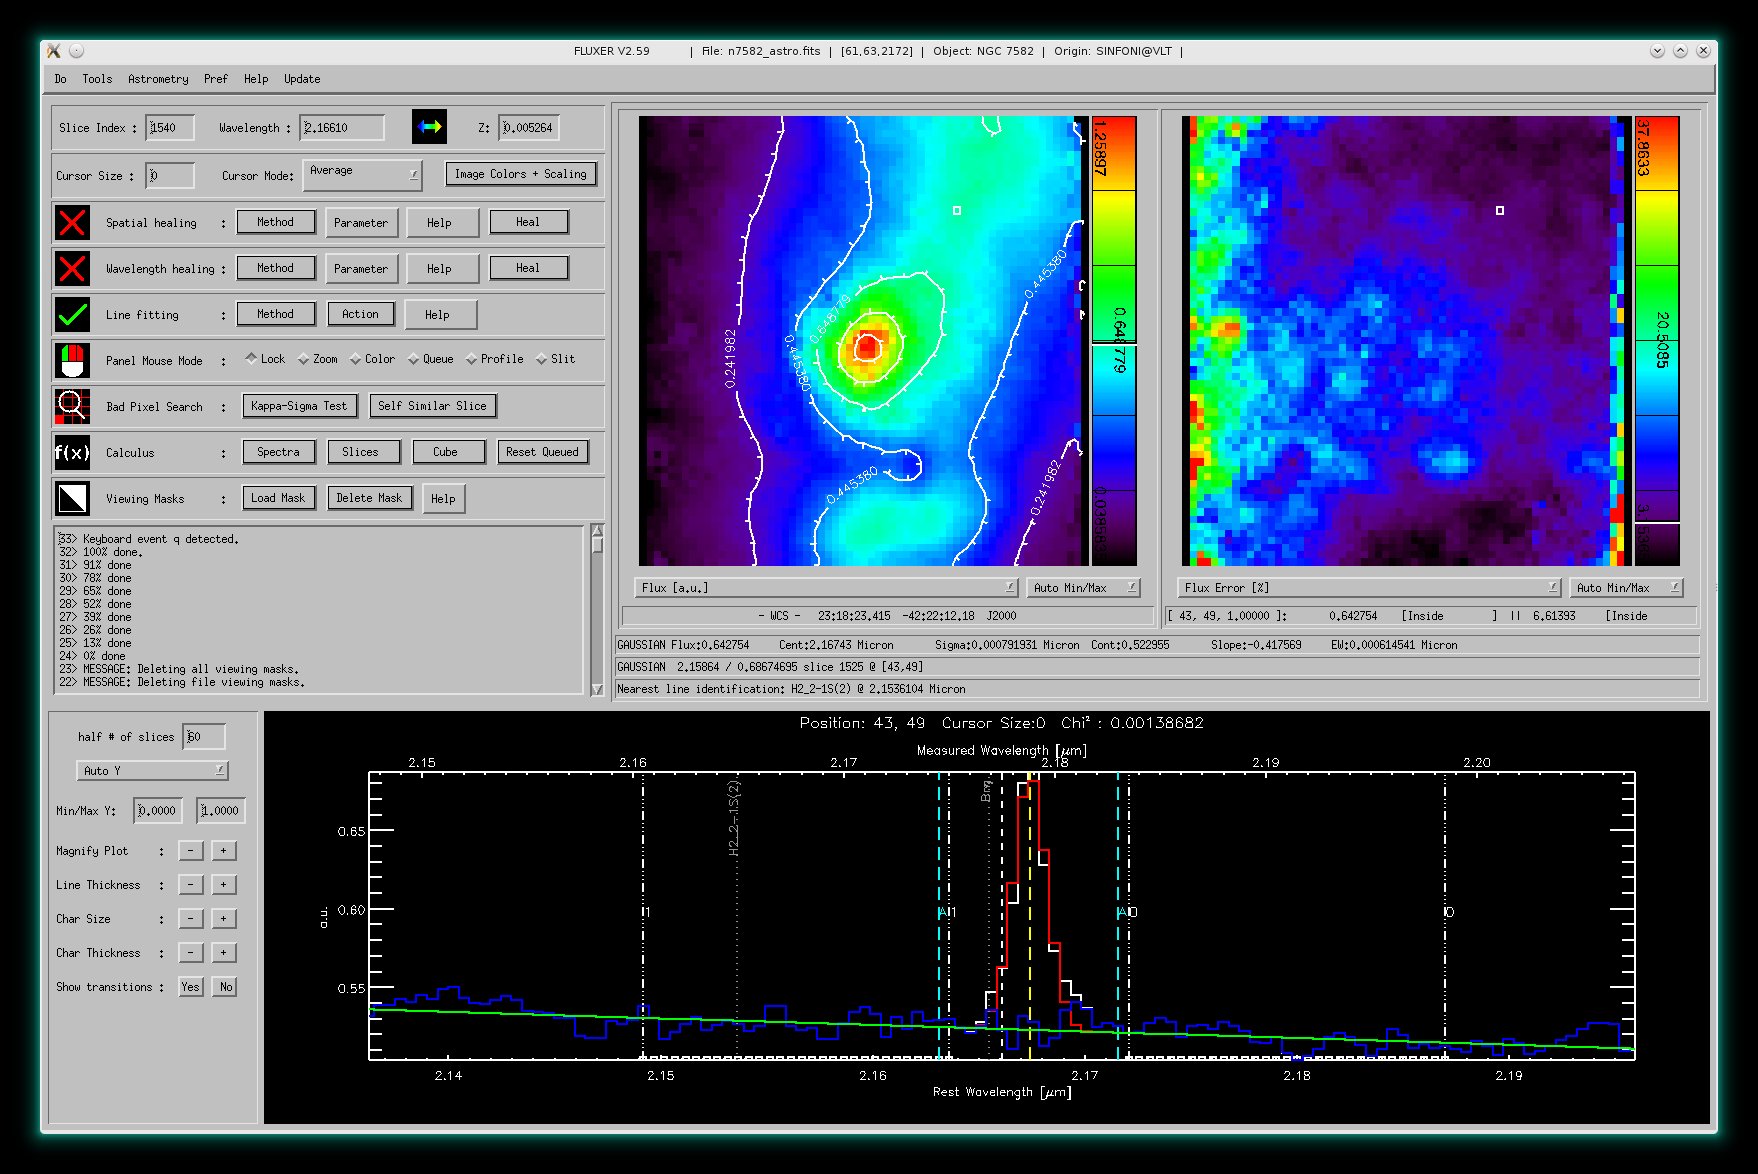Click Self Similar Slice button
The image size is (1758, 1174).
(432, 406)
